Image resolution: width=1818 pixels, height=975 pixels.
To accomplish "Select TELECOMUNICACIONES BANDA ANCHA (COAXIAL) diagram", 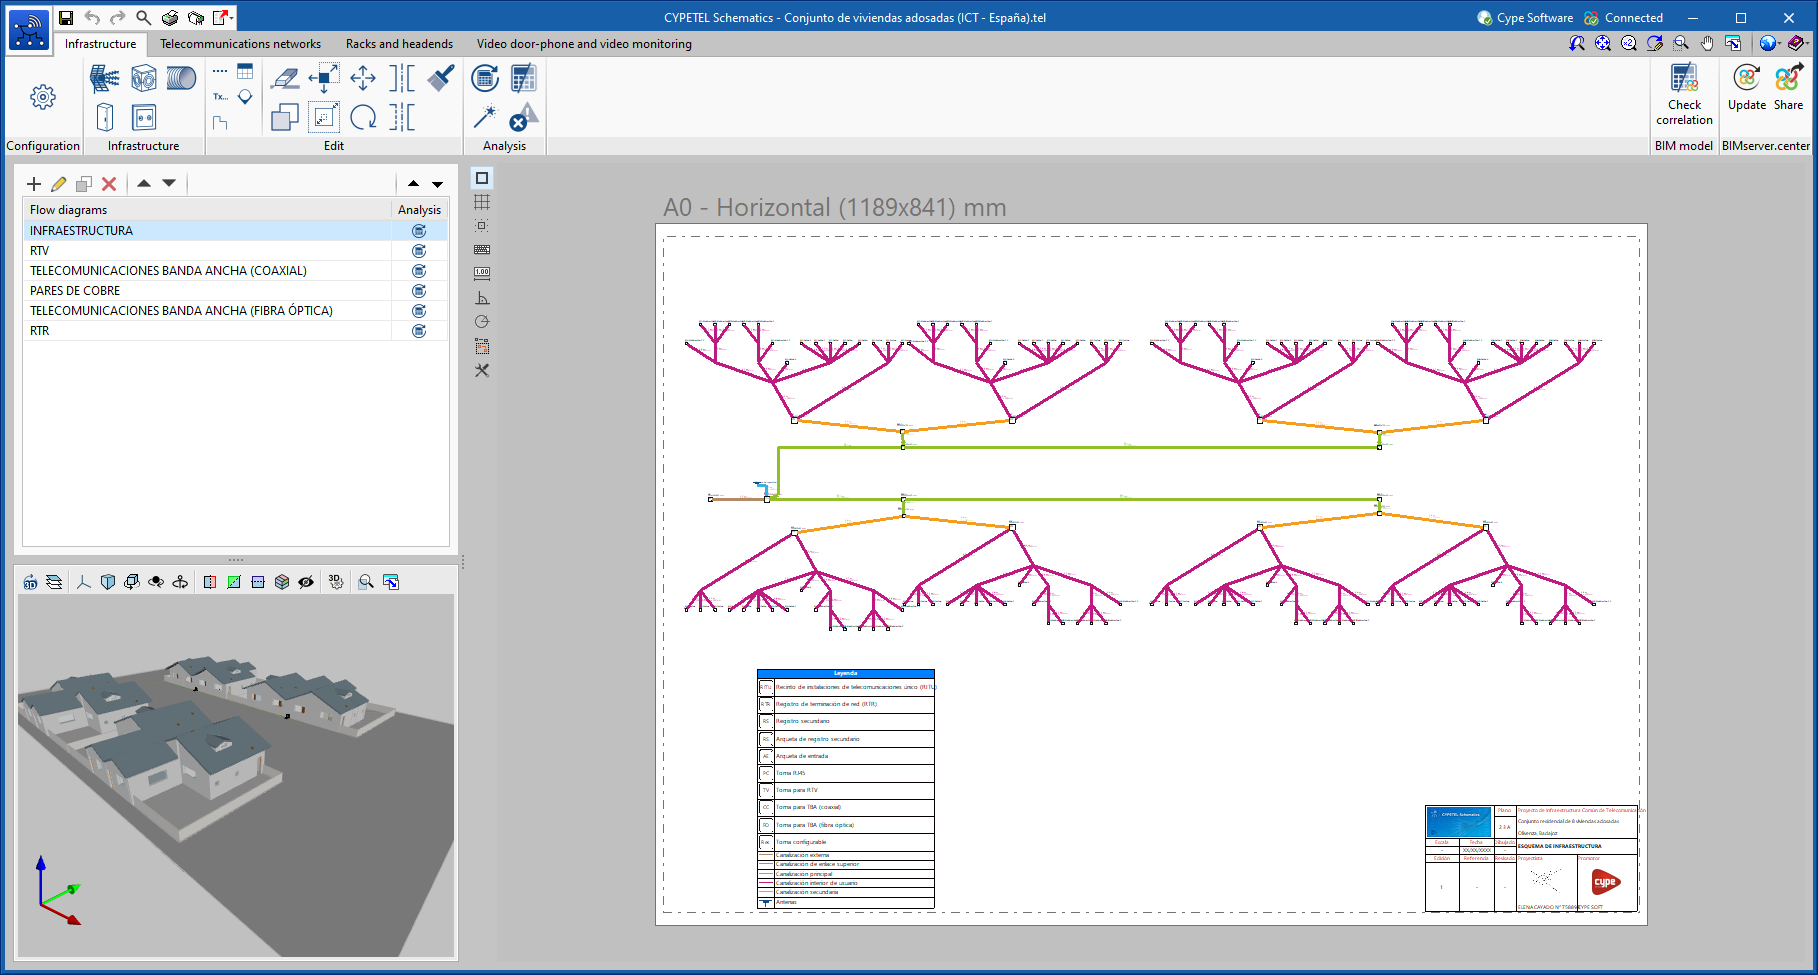I will coord(168,271).
